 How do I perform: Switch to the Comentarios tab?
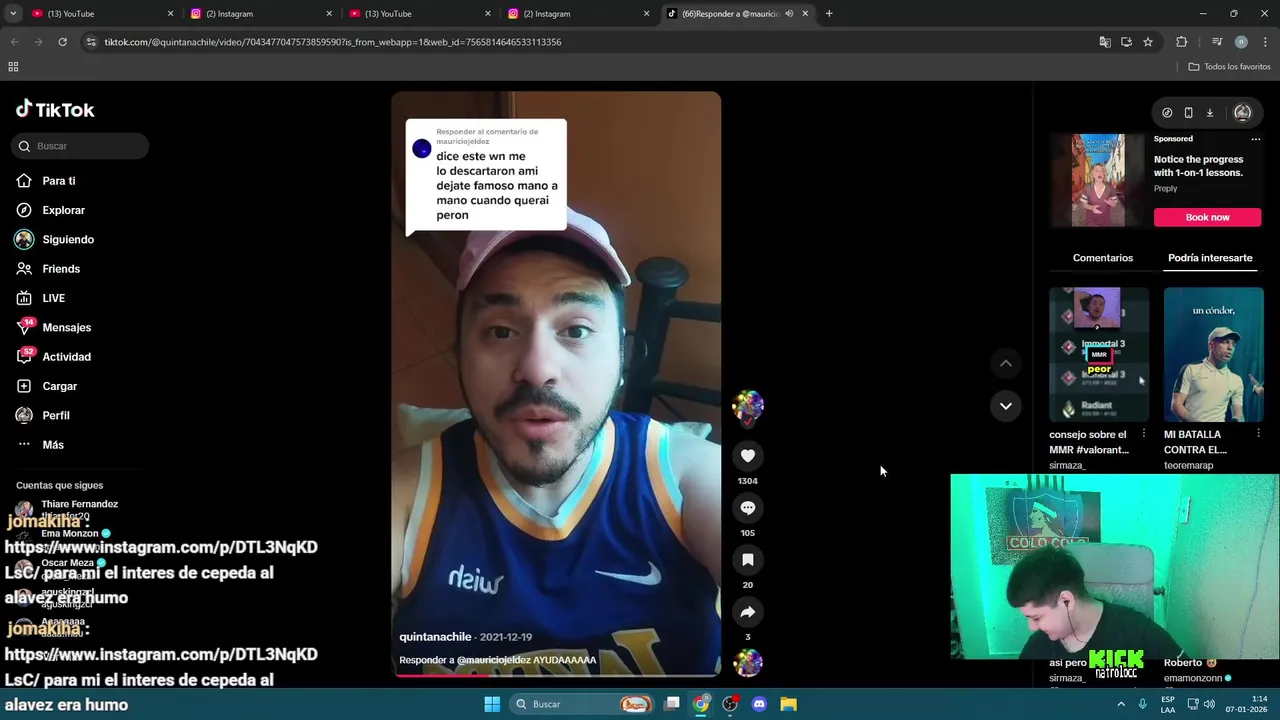(x=1103, y=258)
